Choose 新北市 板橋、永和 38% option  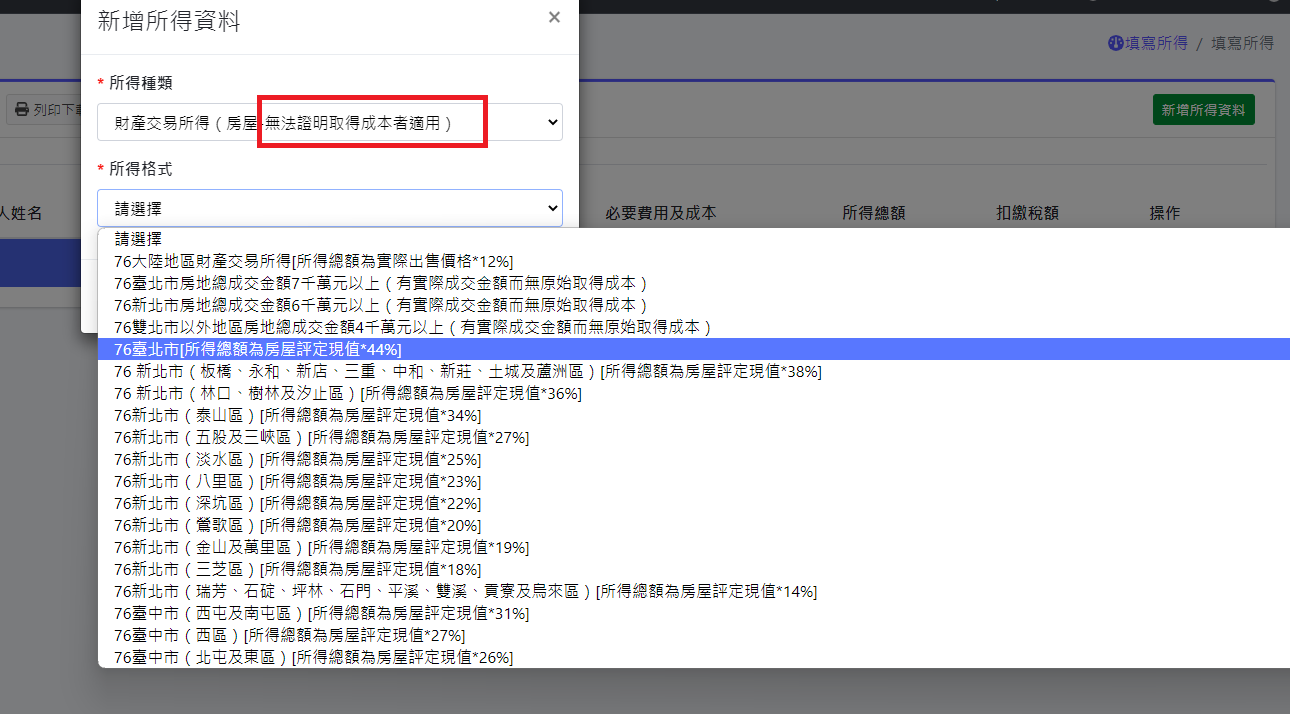[467, 371]
